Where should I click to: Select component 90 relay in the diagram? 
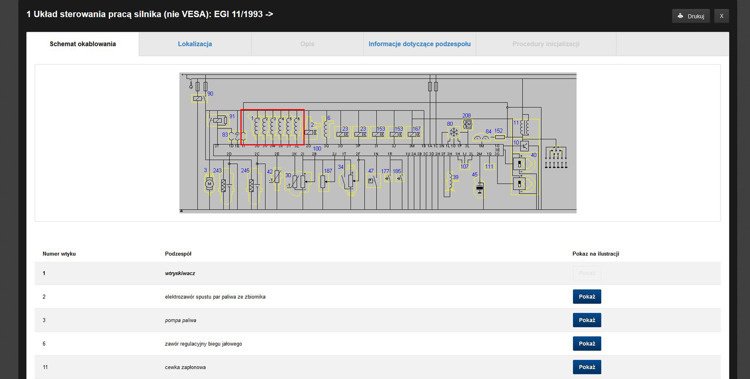coord(199,99)
